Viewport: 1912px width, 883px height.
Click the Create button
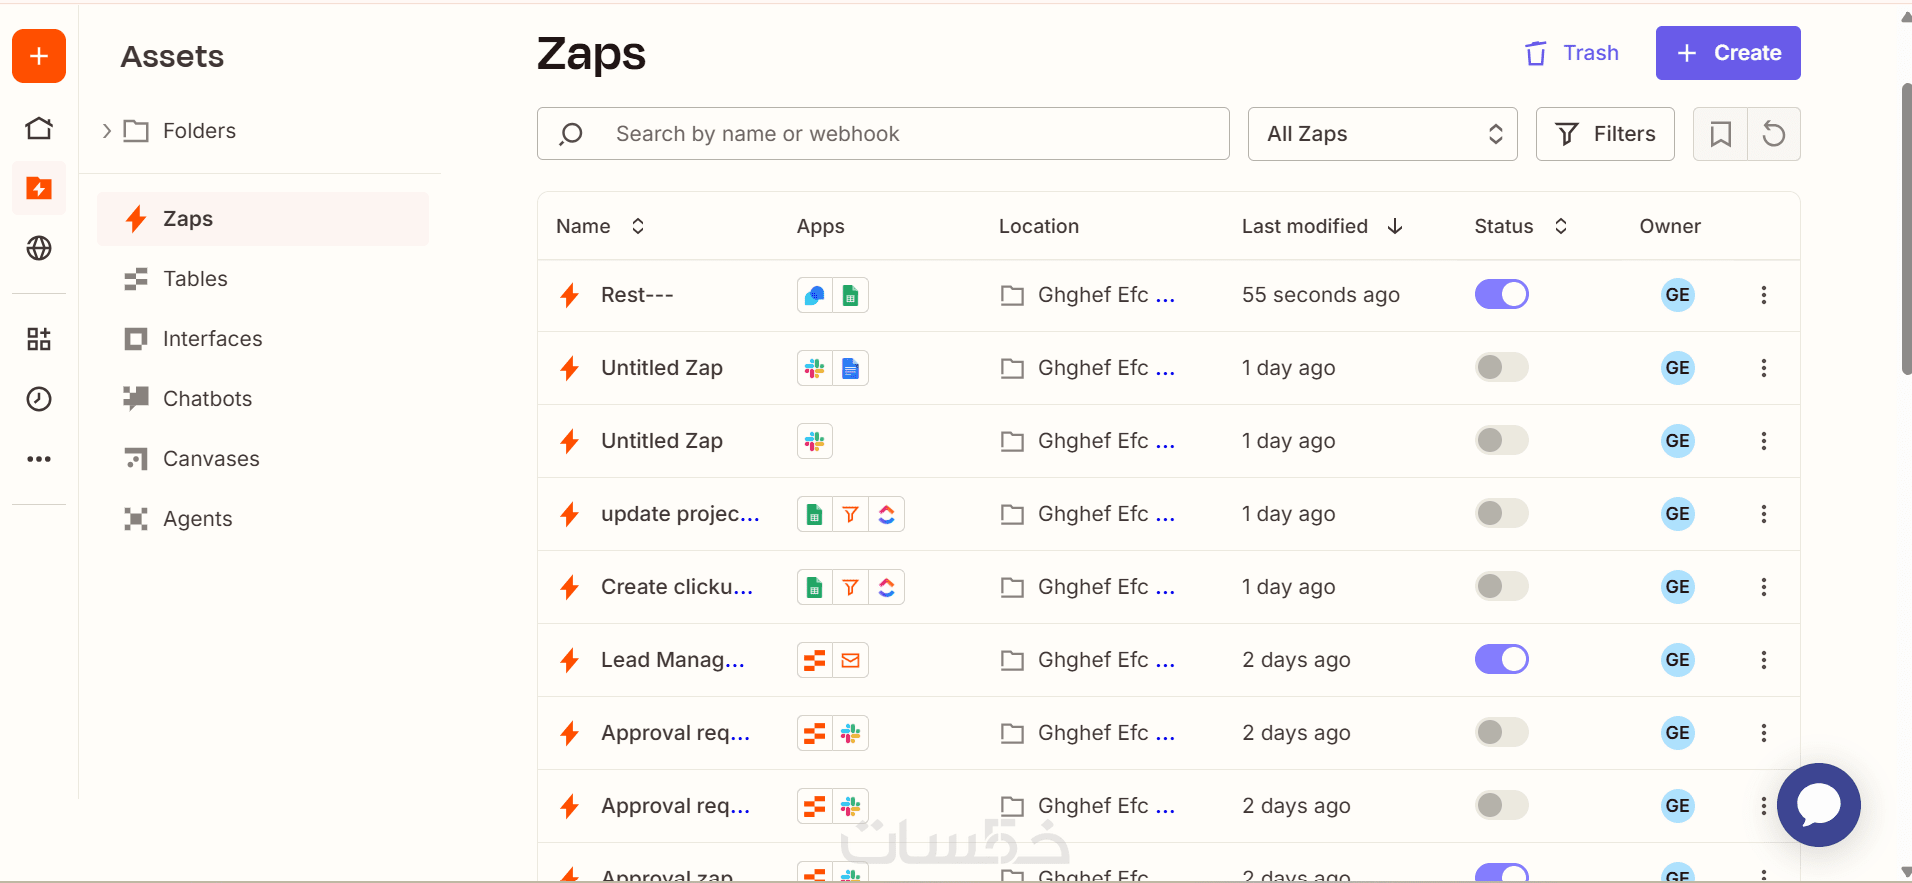pyautogui.click(x=1727, y=53)
